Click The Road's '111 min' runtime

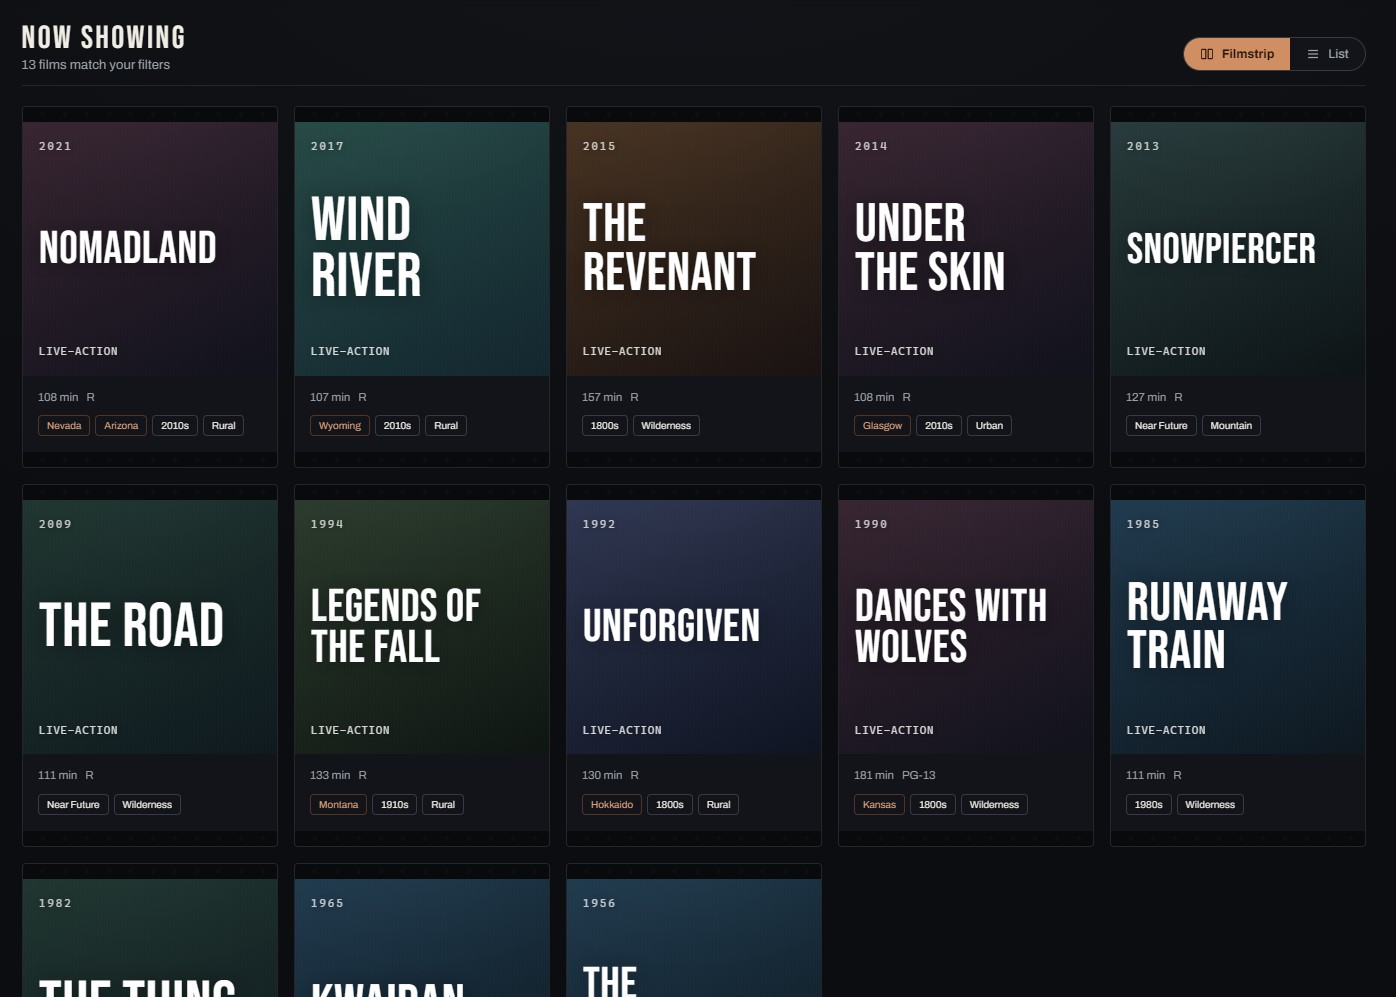tap(58, 775)
